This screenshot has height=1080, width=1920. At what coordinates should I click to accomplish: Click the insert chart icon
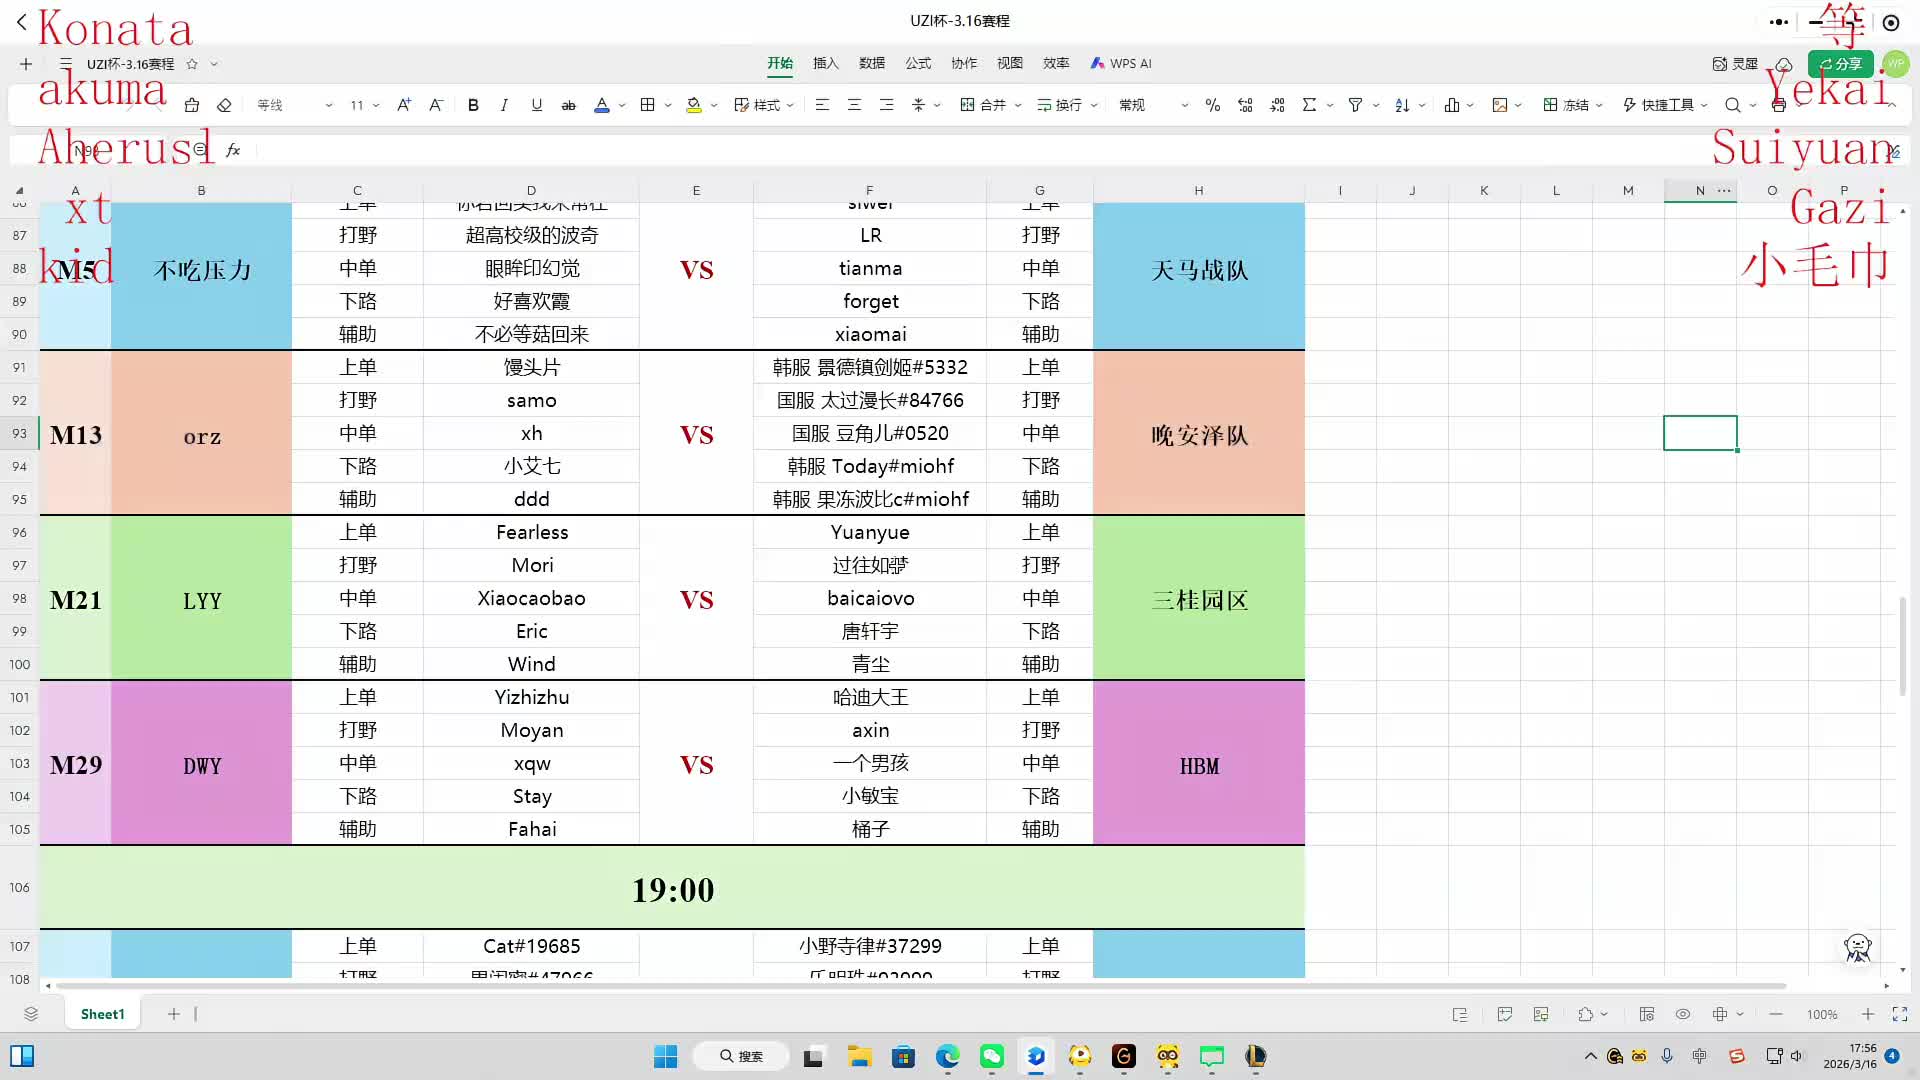pyautogui.click(x=1452, y=105)
